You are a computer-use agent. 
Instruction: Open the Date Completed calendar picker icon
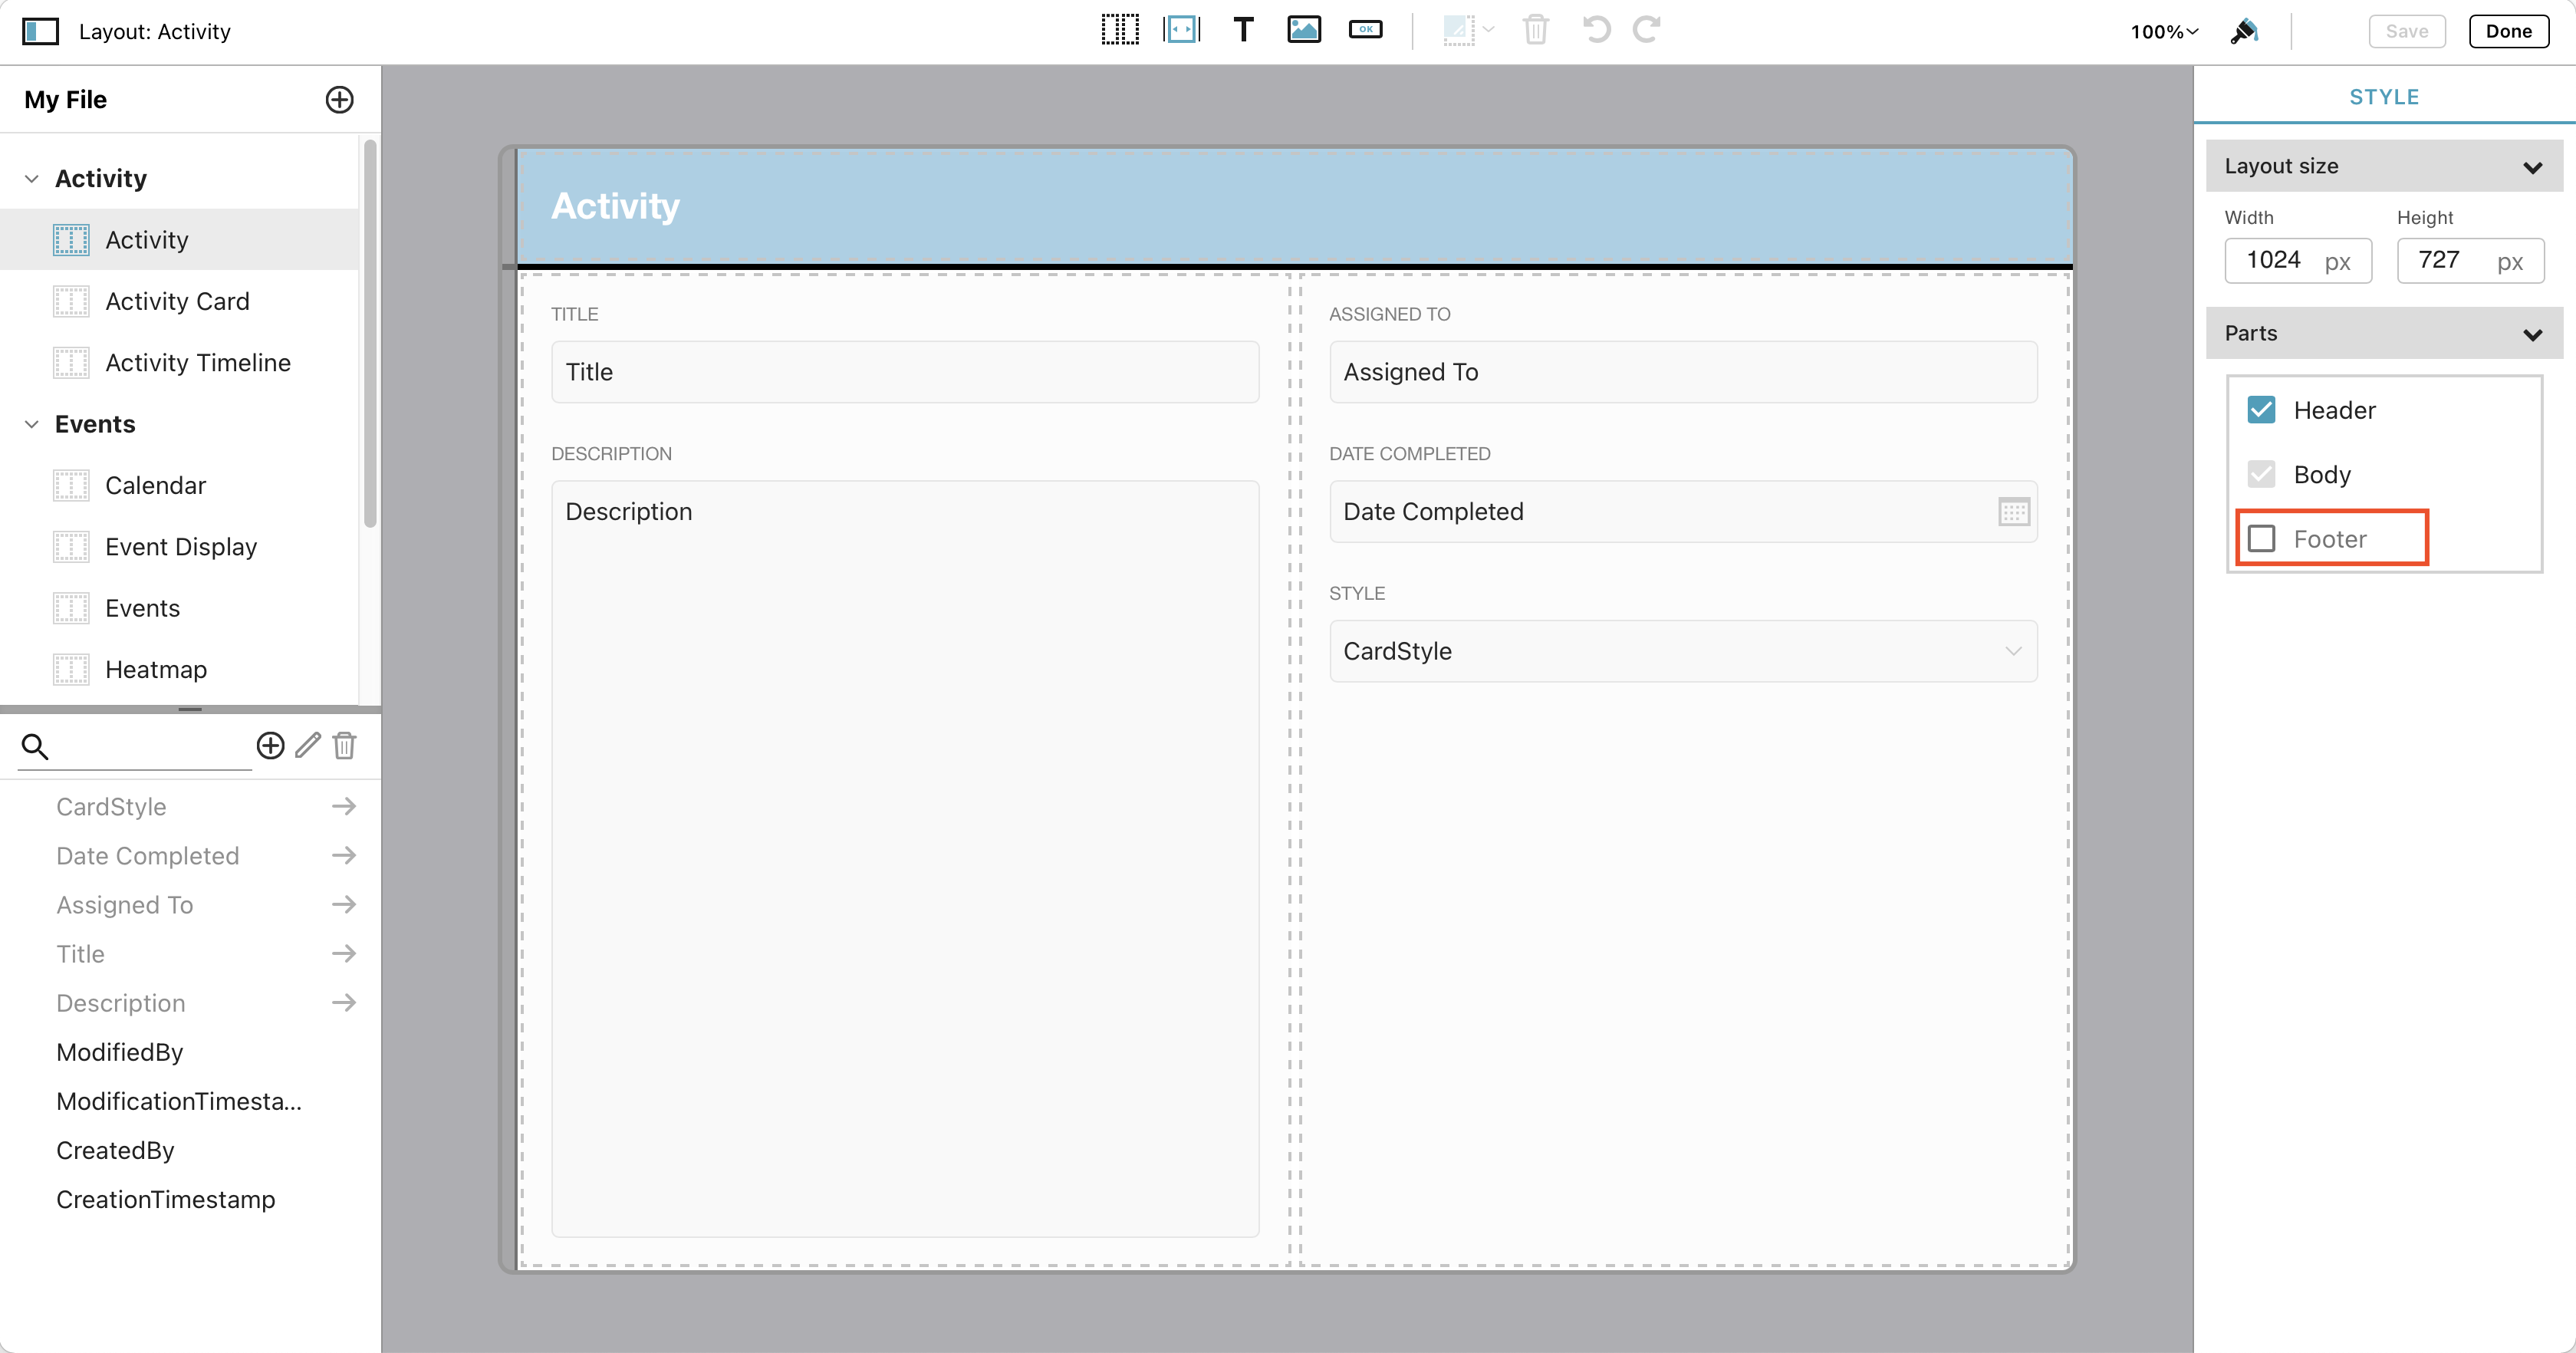2013,512
